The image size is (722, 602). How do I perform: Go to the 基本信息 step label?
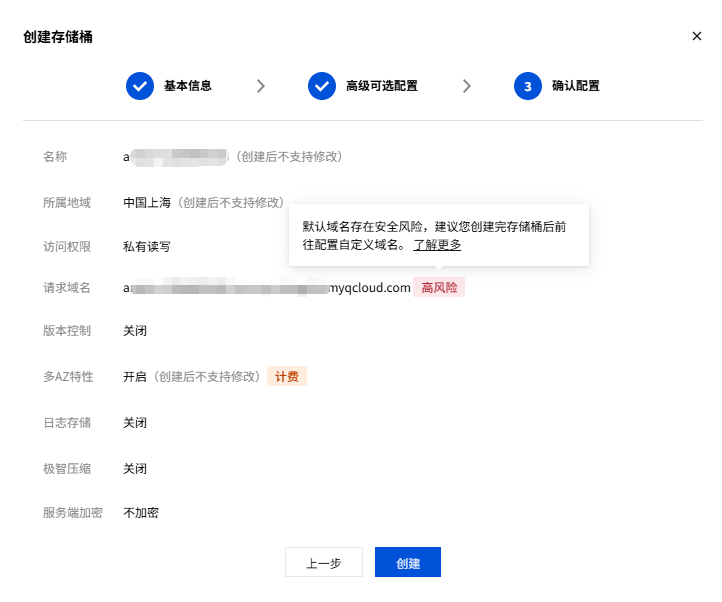click(x=187, y=86)
